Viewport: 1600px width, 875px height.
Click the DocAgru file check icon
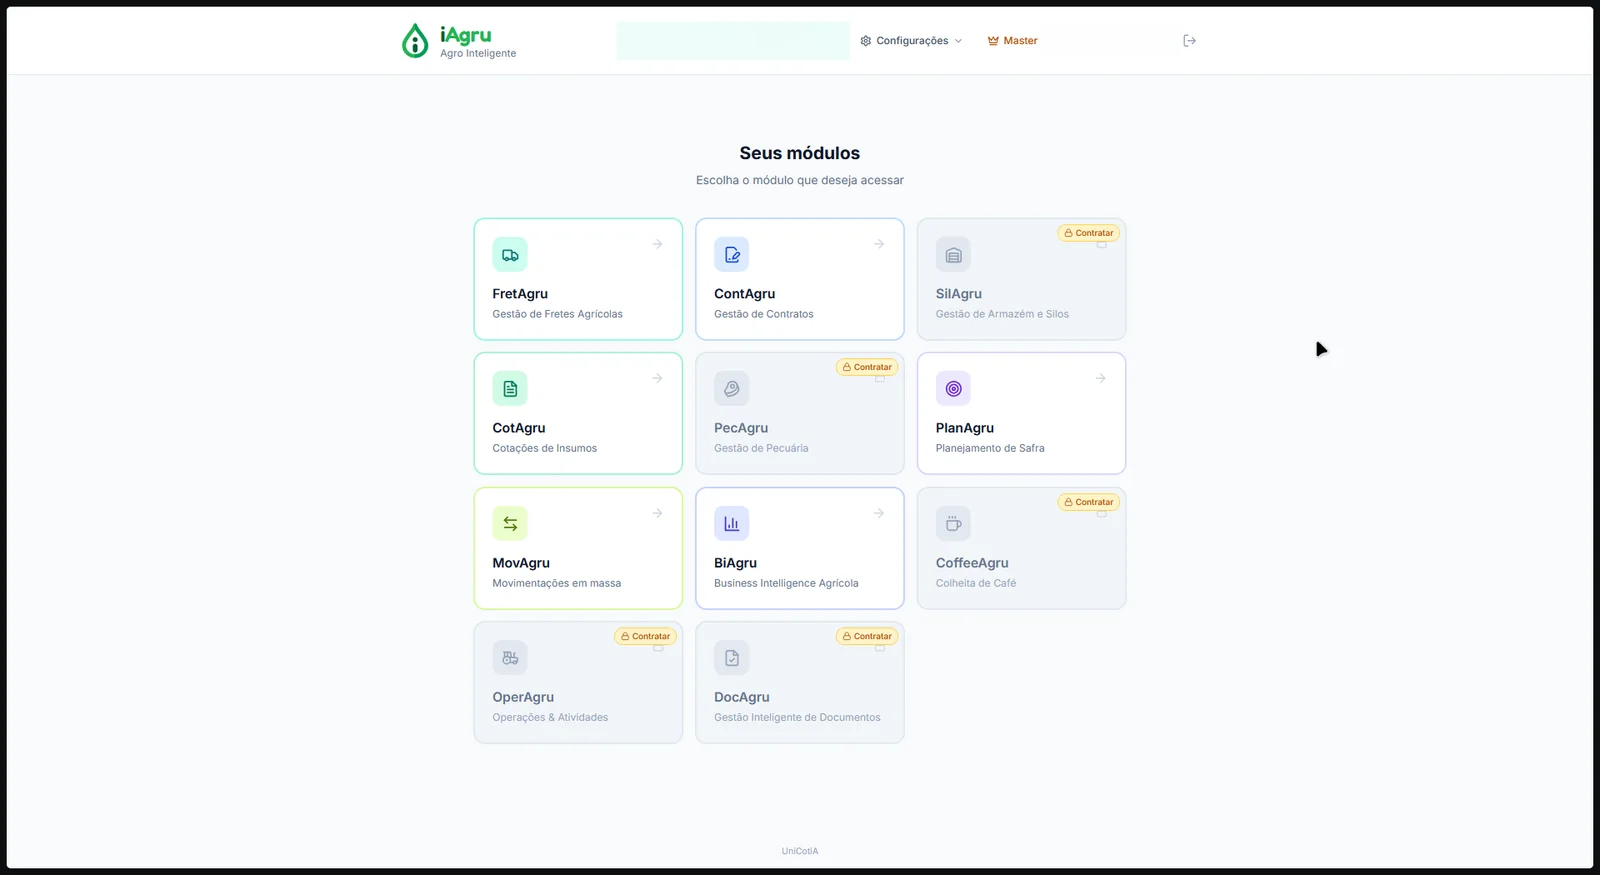pos(732,658)
